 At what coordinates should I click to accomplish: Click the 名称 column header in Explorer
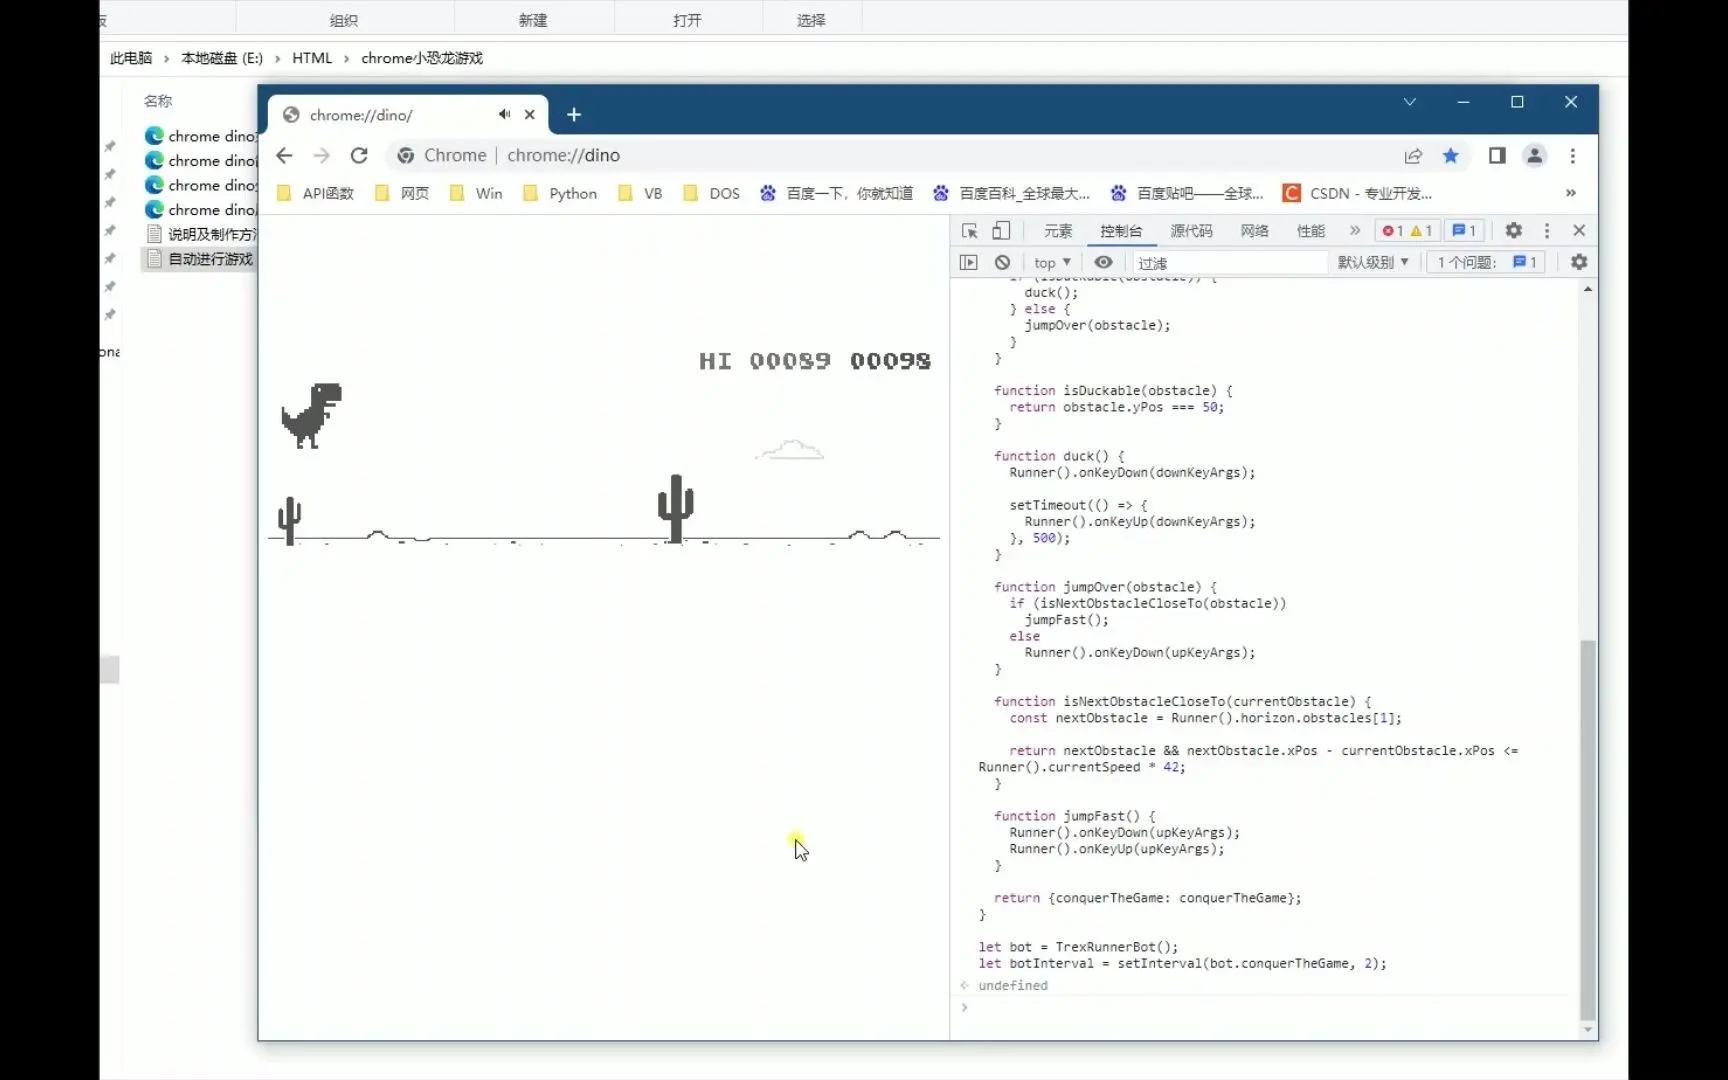pos(158,101)
